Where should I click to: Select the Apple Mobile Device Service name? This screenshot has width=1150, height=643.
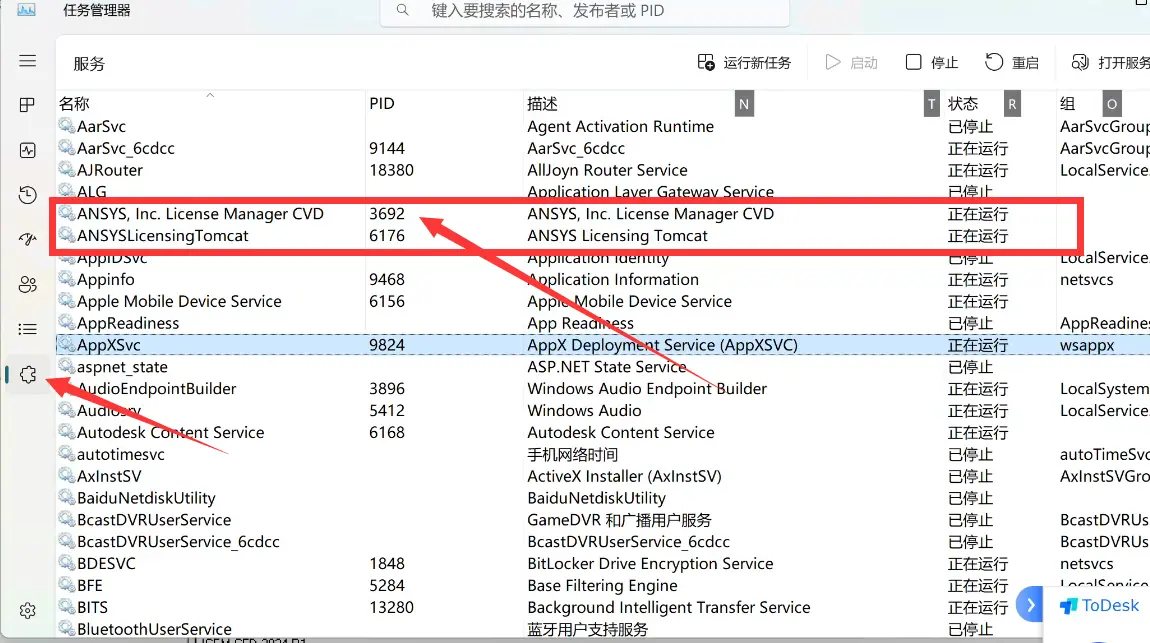[x=179, y=301]
